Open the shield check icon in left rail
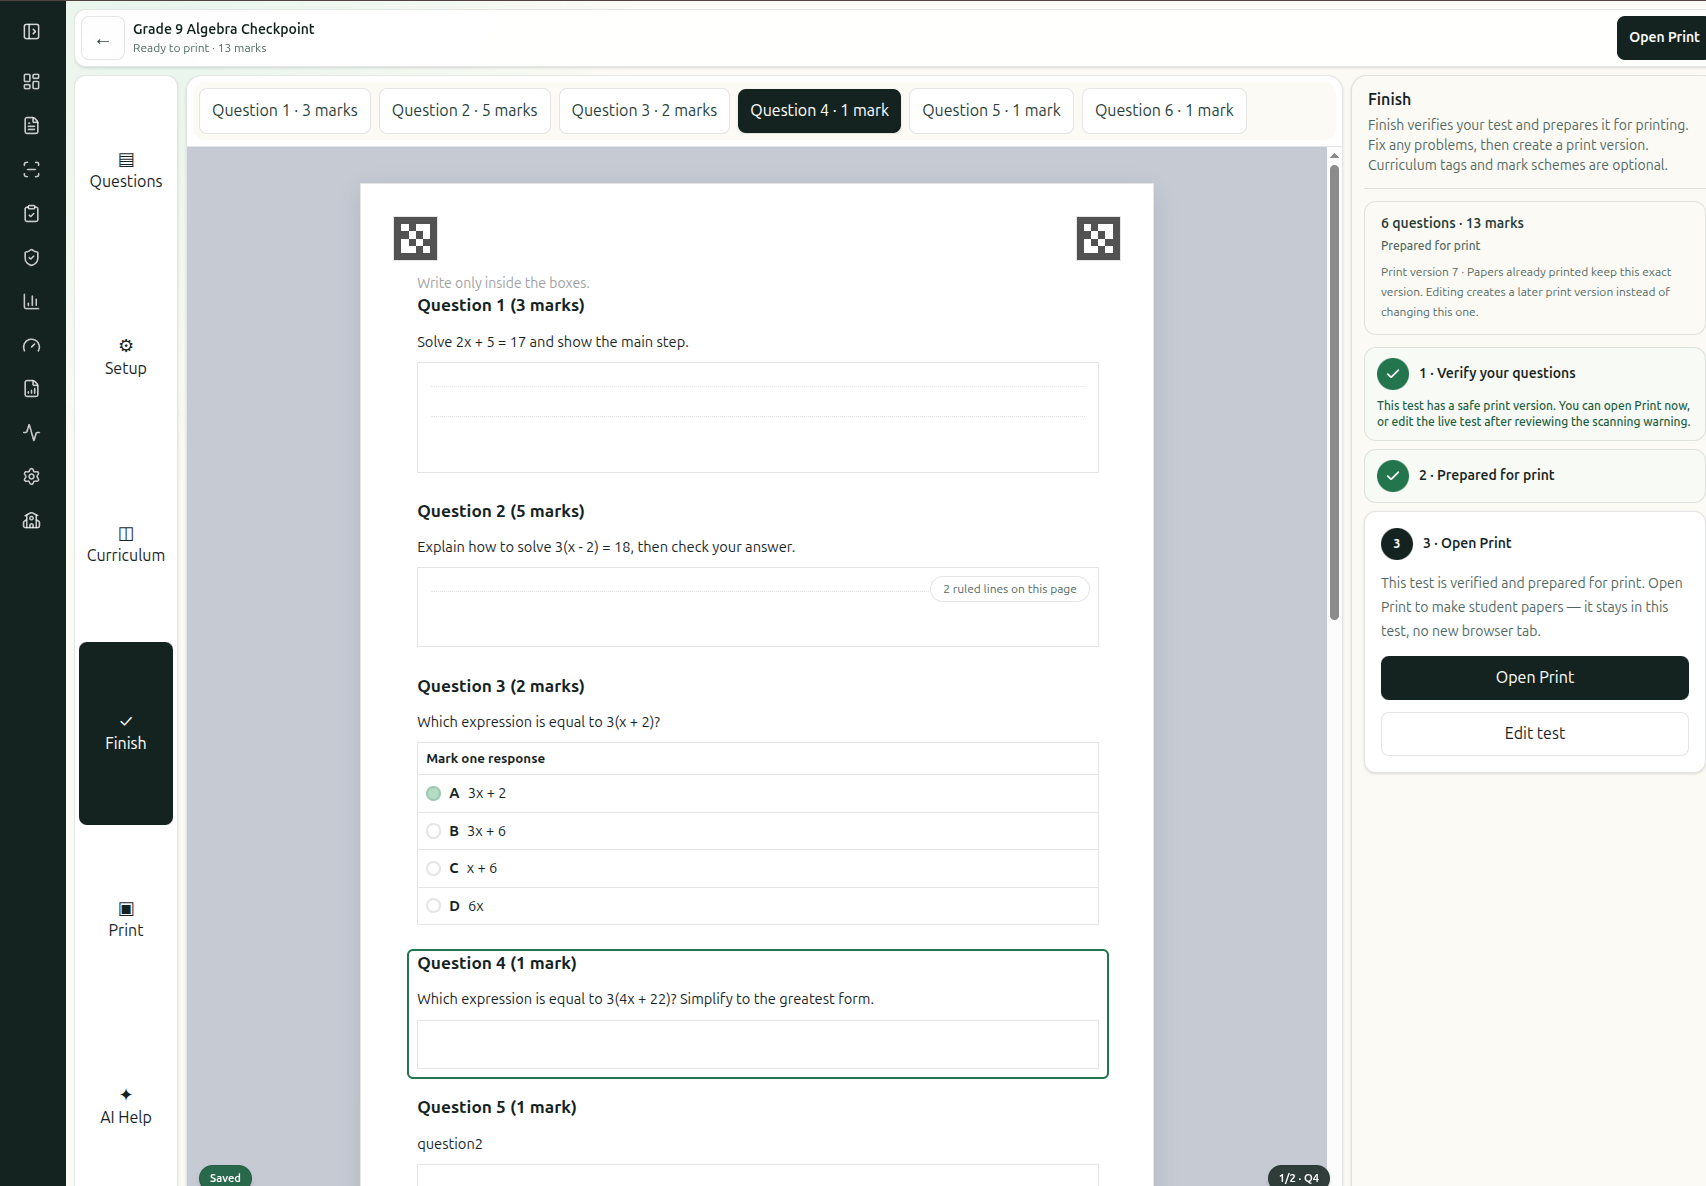 click(32, 257)
